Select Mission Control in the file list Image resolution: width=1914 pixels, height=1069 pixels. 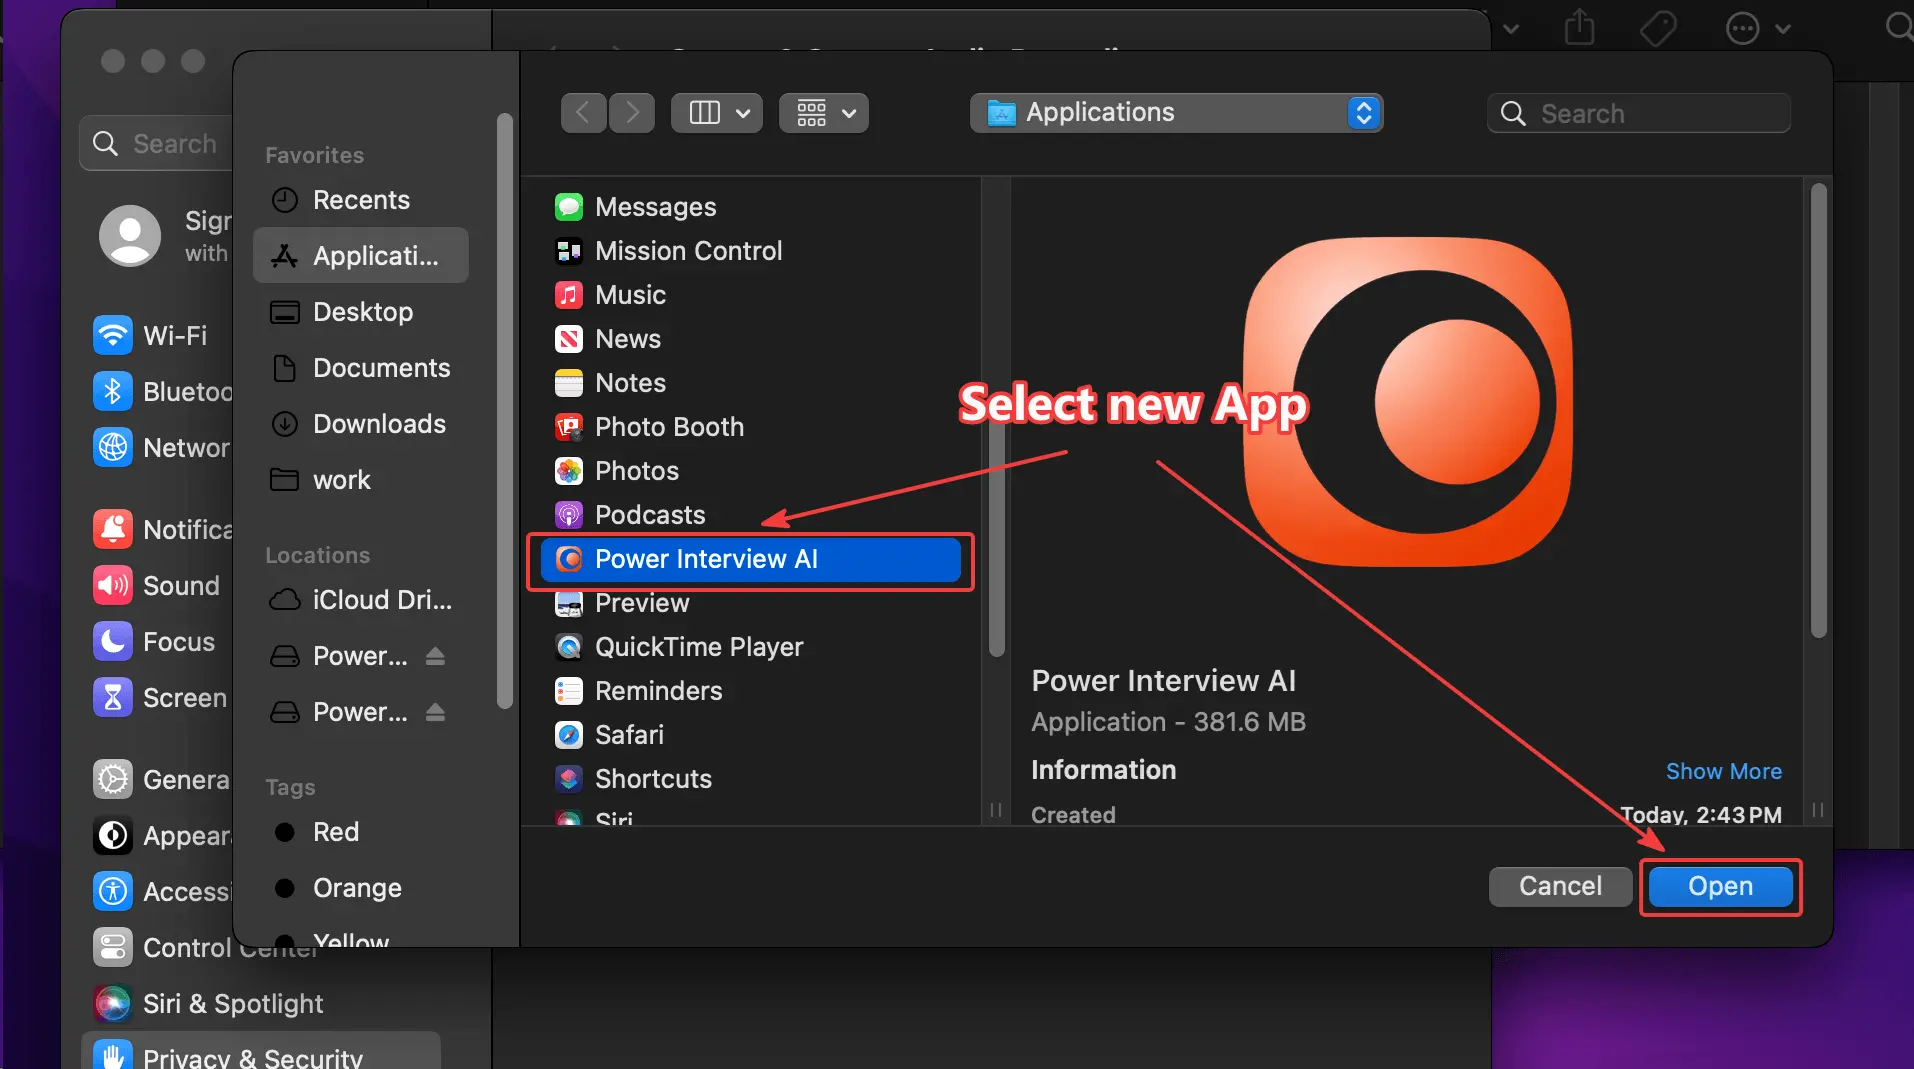[750, 251]
